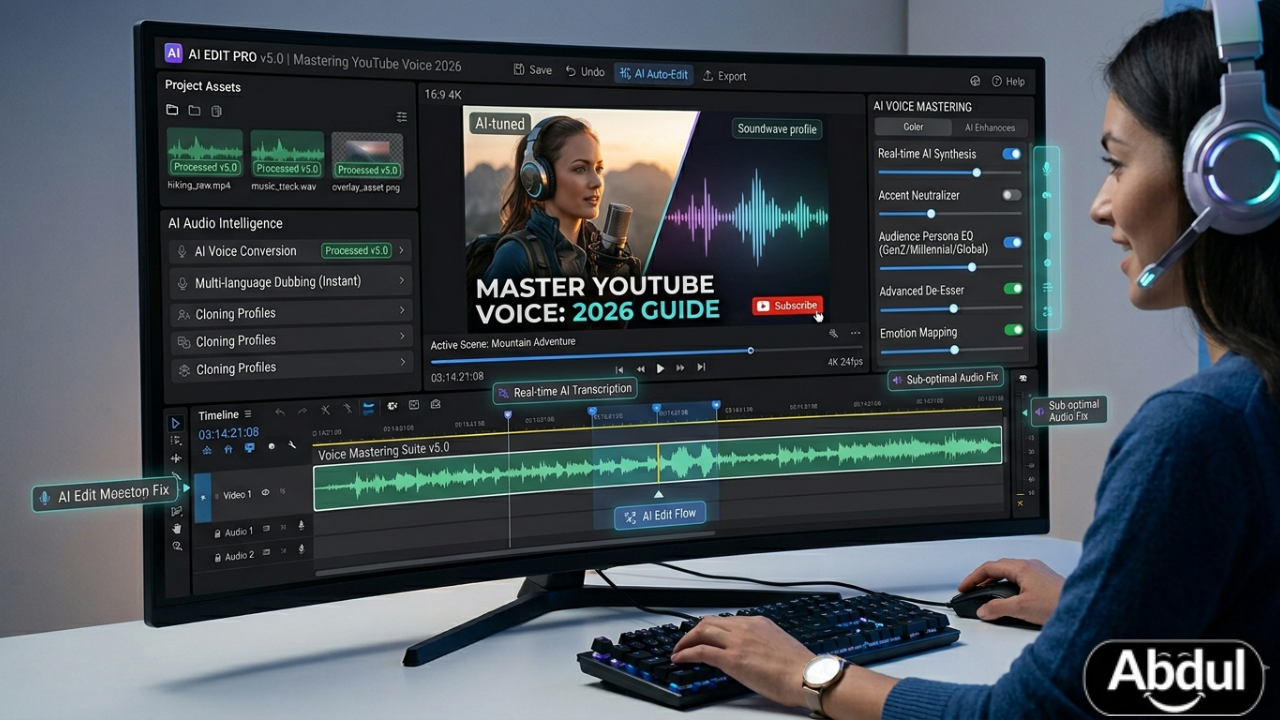Click Accent Neutralizer slider handle

coord(931,213)
